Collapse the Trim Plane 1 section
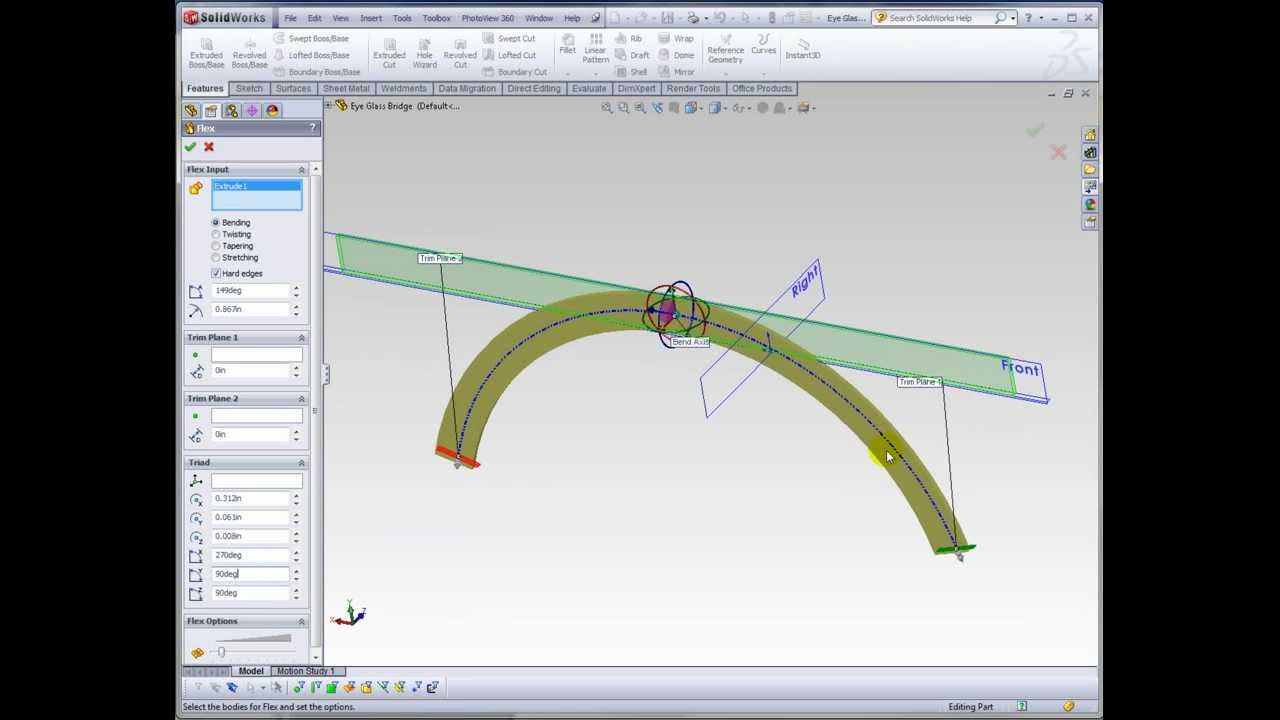1280x720 pixels. pyautogui.click(x=301, y=338)
